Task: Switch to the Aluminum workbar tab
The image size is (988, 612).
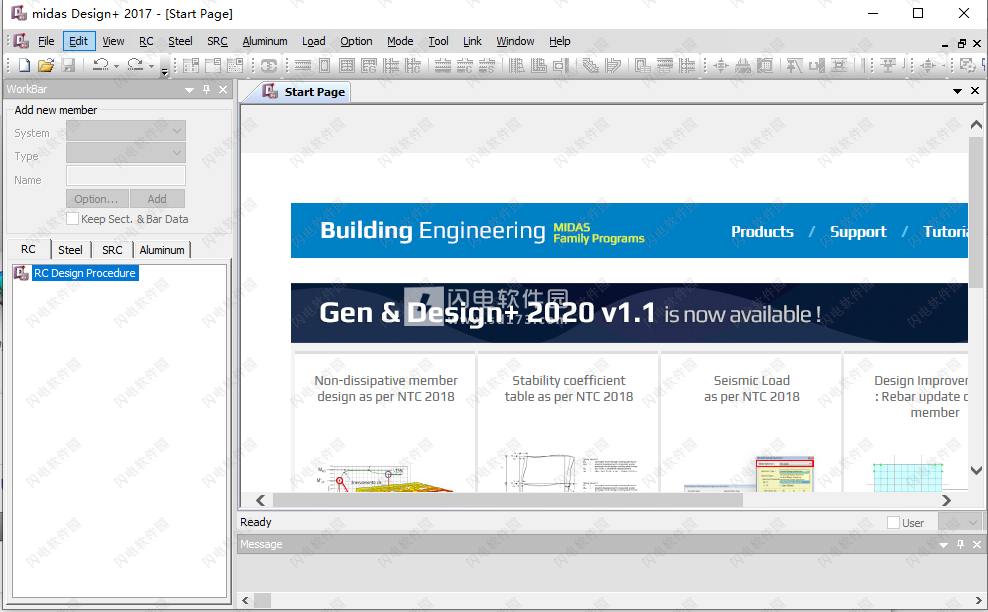Action: [162, 250]
